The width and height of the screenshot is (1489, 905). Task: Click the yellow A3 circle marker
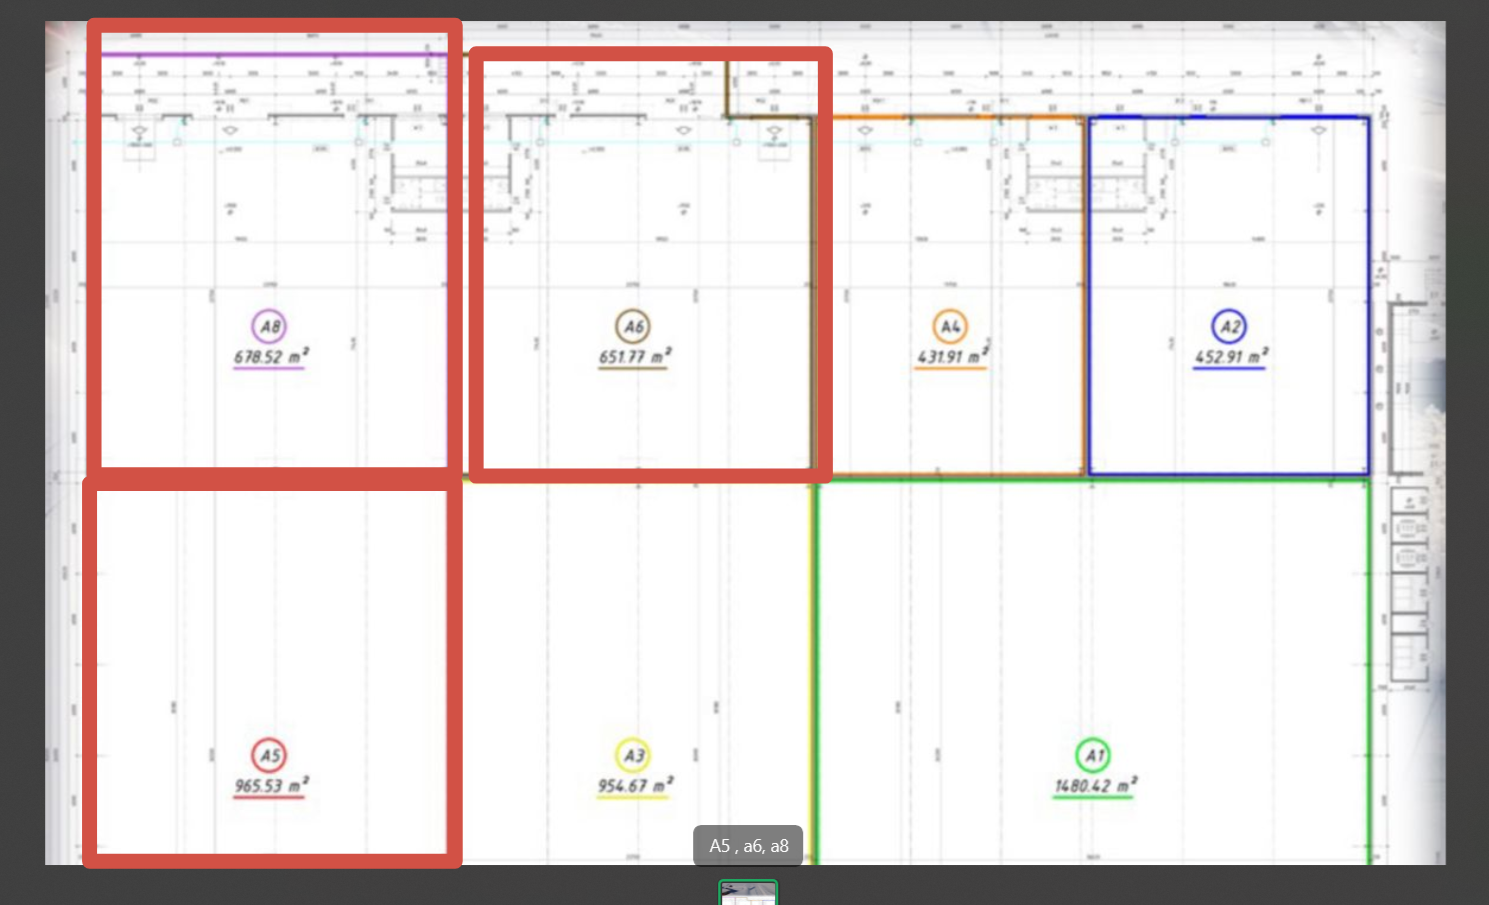click(x=633, y=755)
